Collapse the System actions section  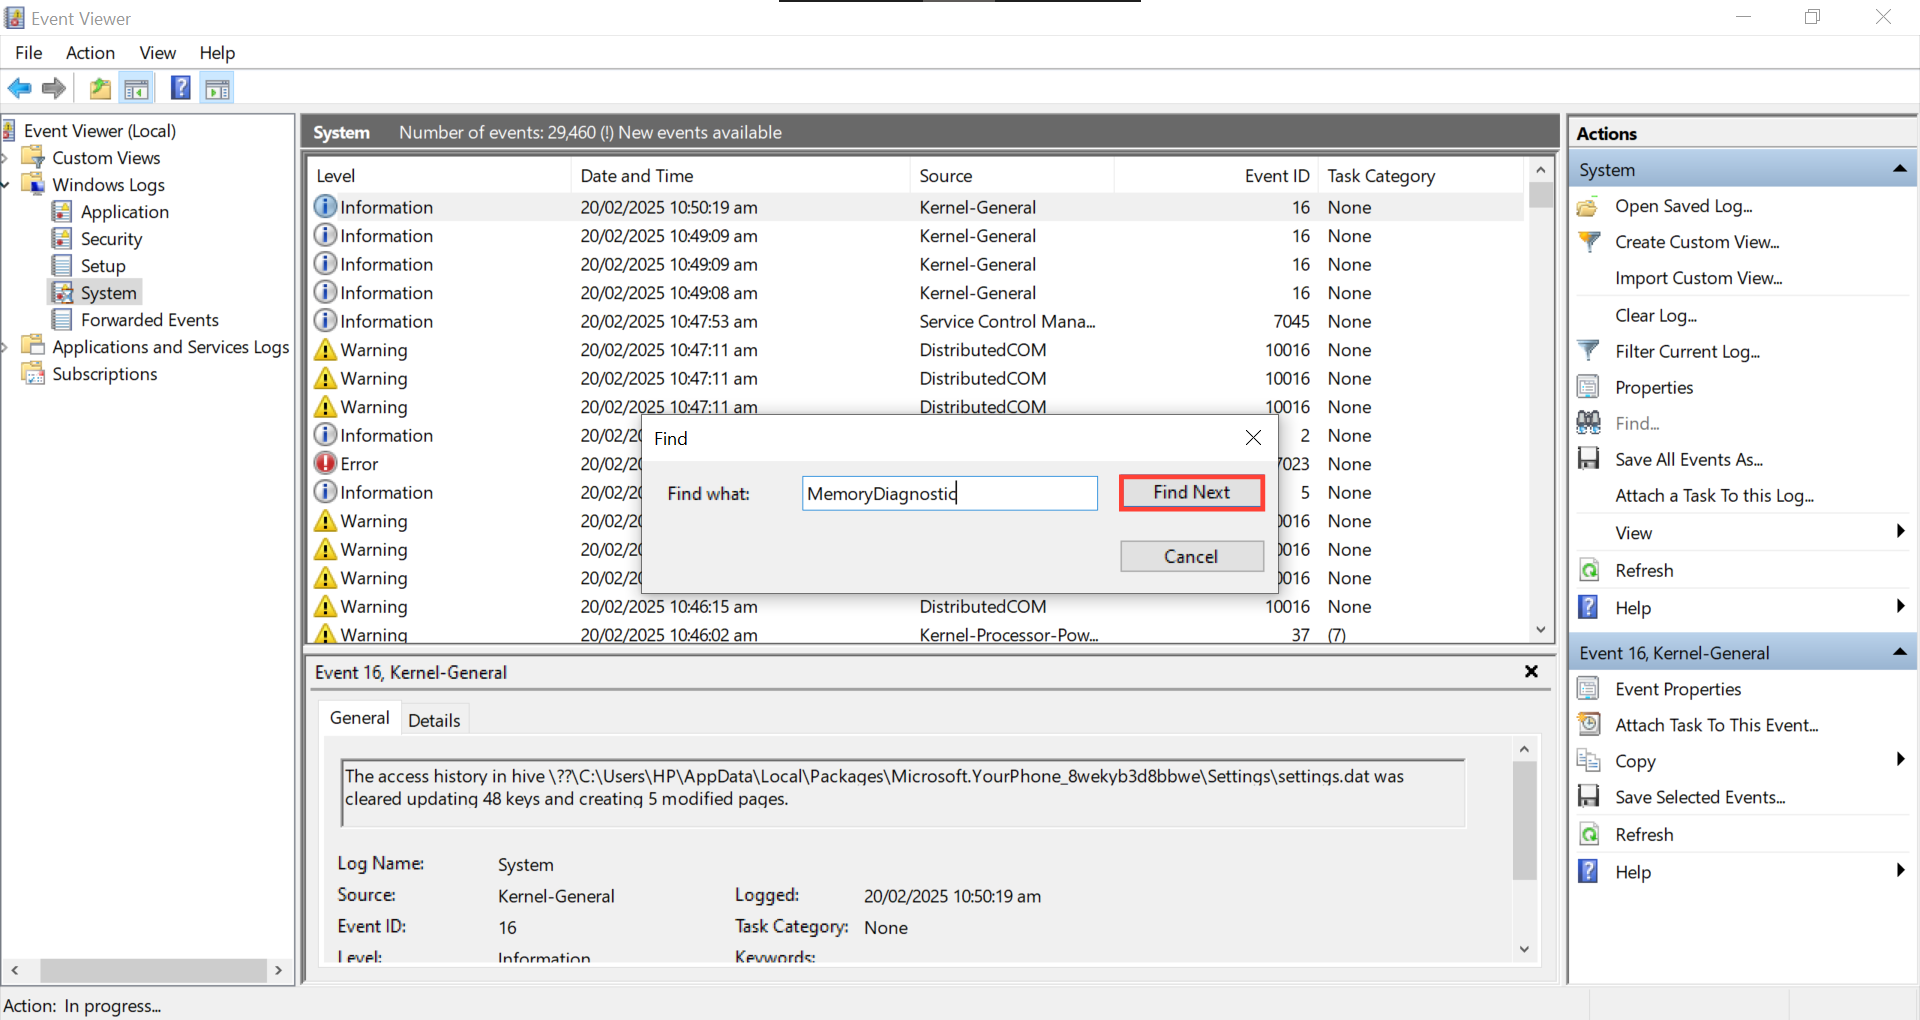click(x=1900, y=170)
